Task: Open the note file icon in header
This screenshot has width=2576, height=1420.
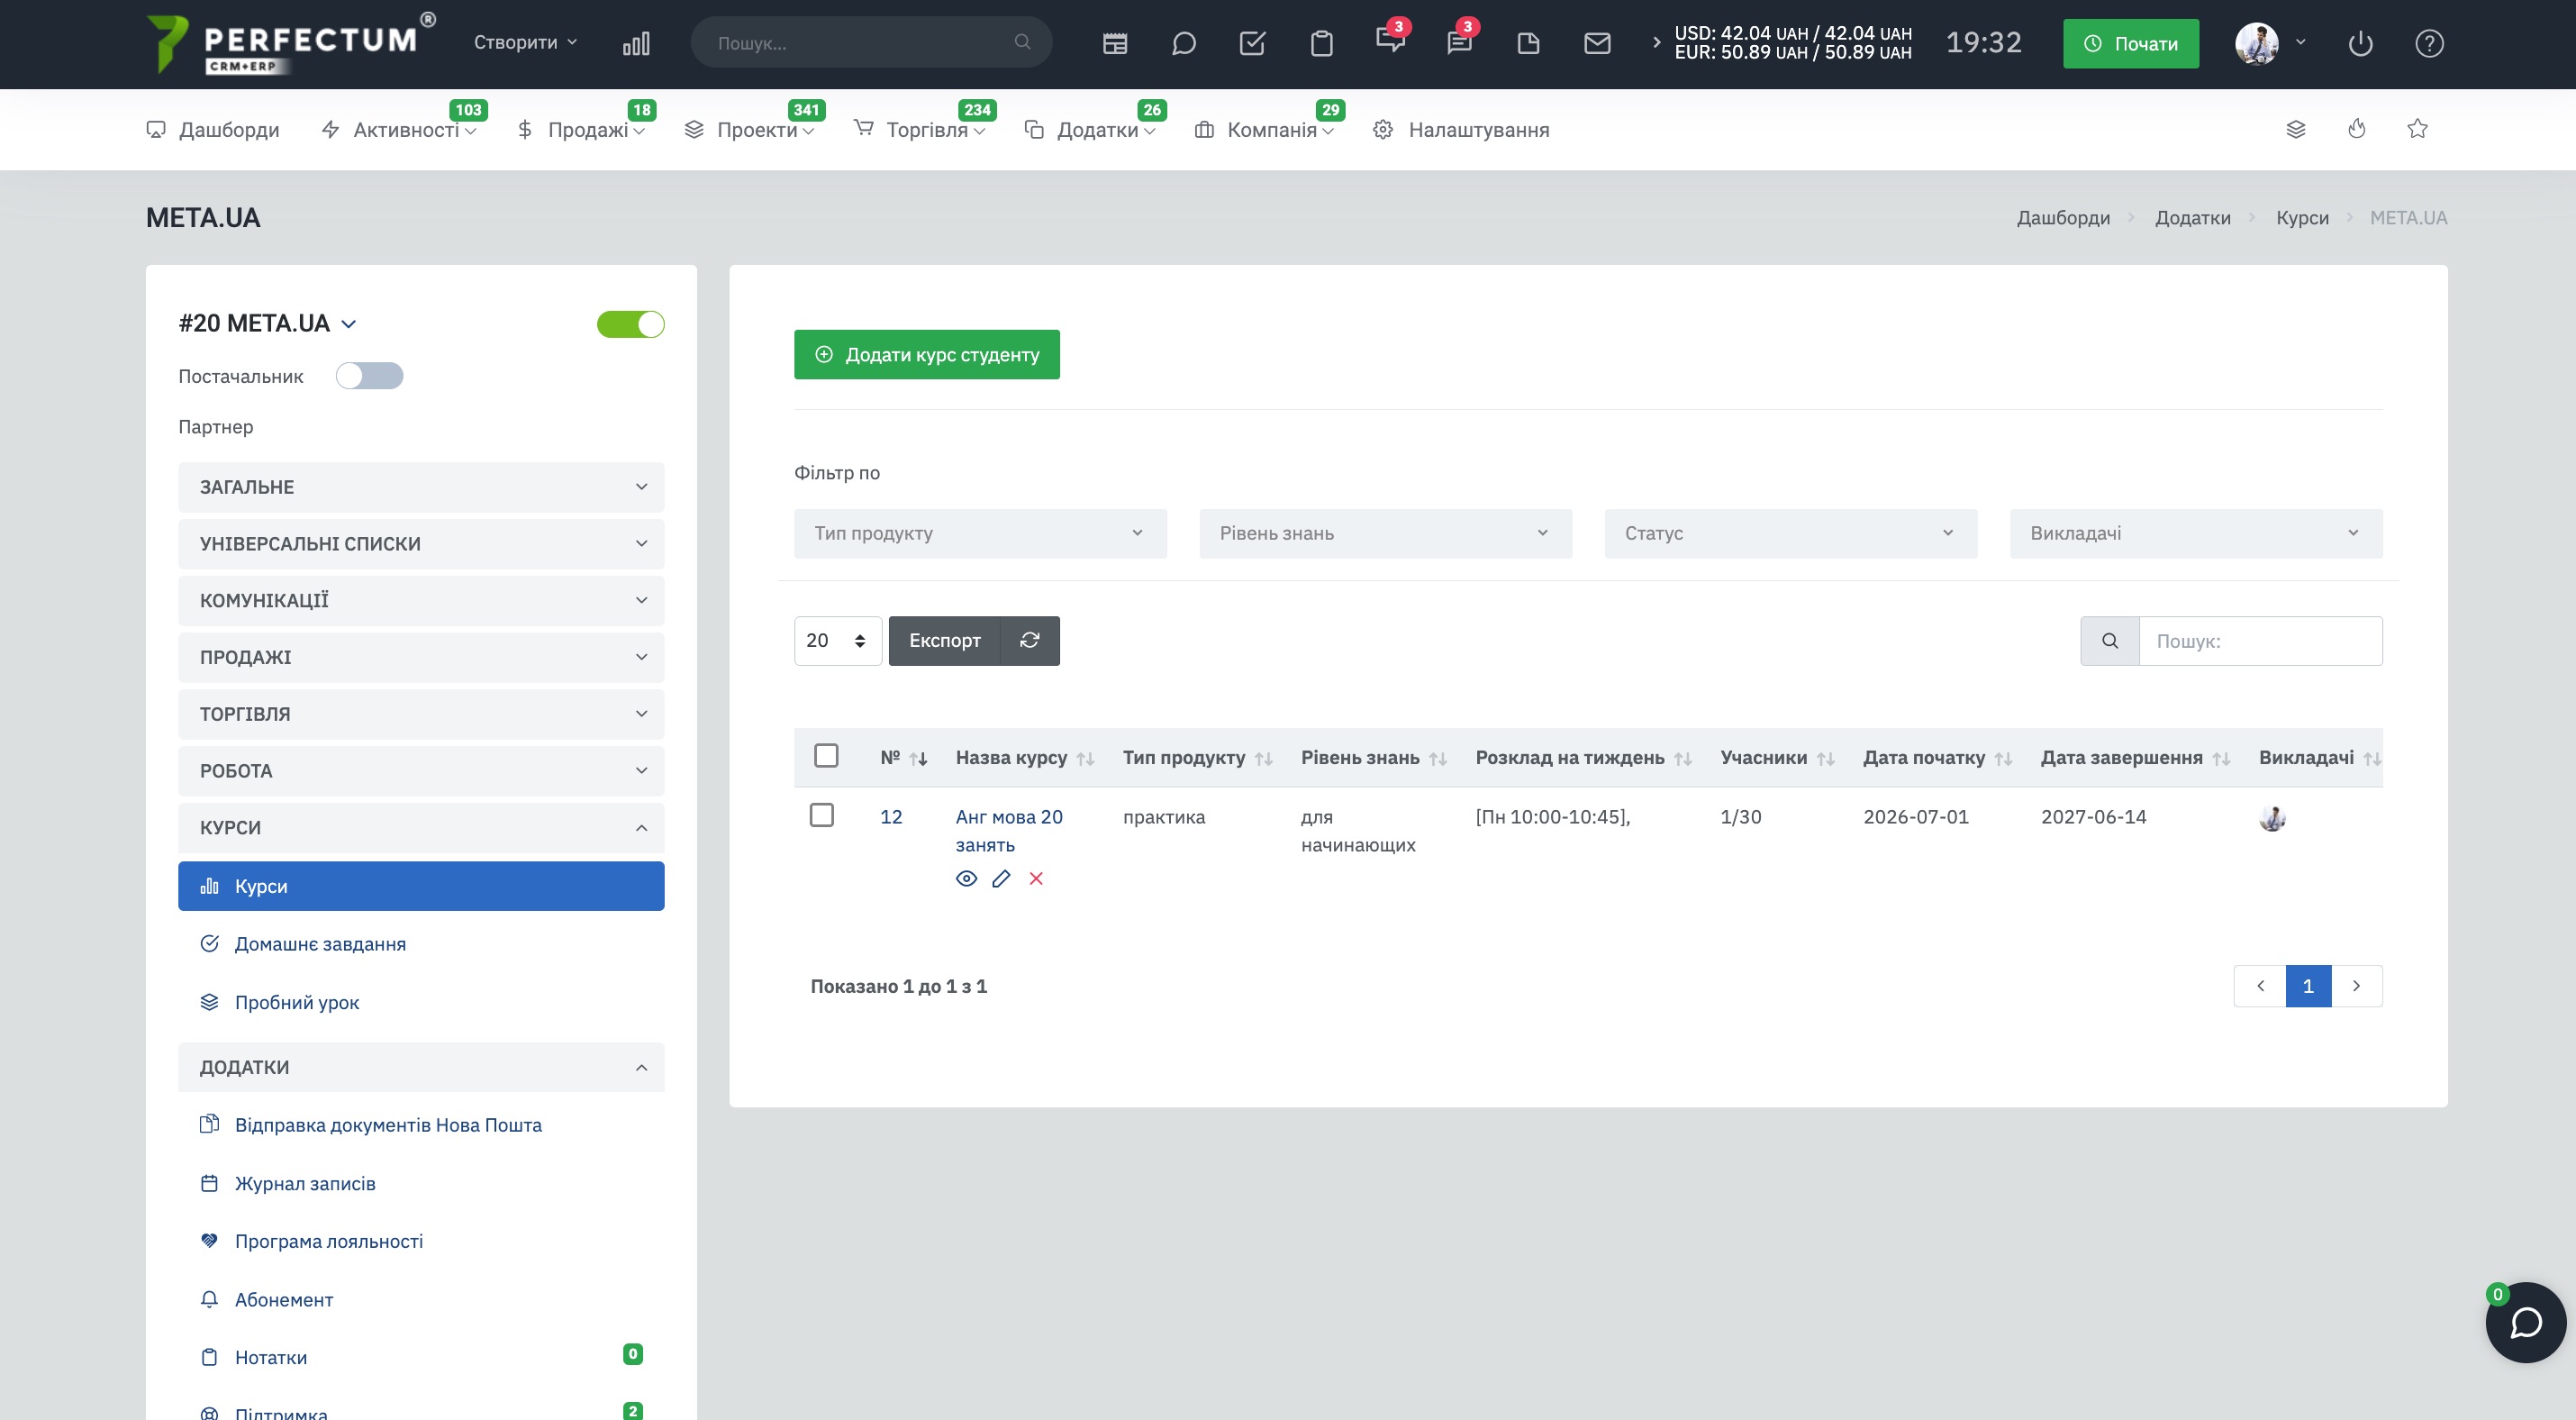Action: click(1528, 43)
